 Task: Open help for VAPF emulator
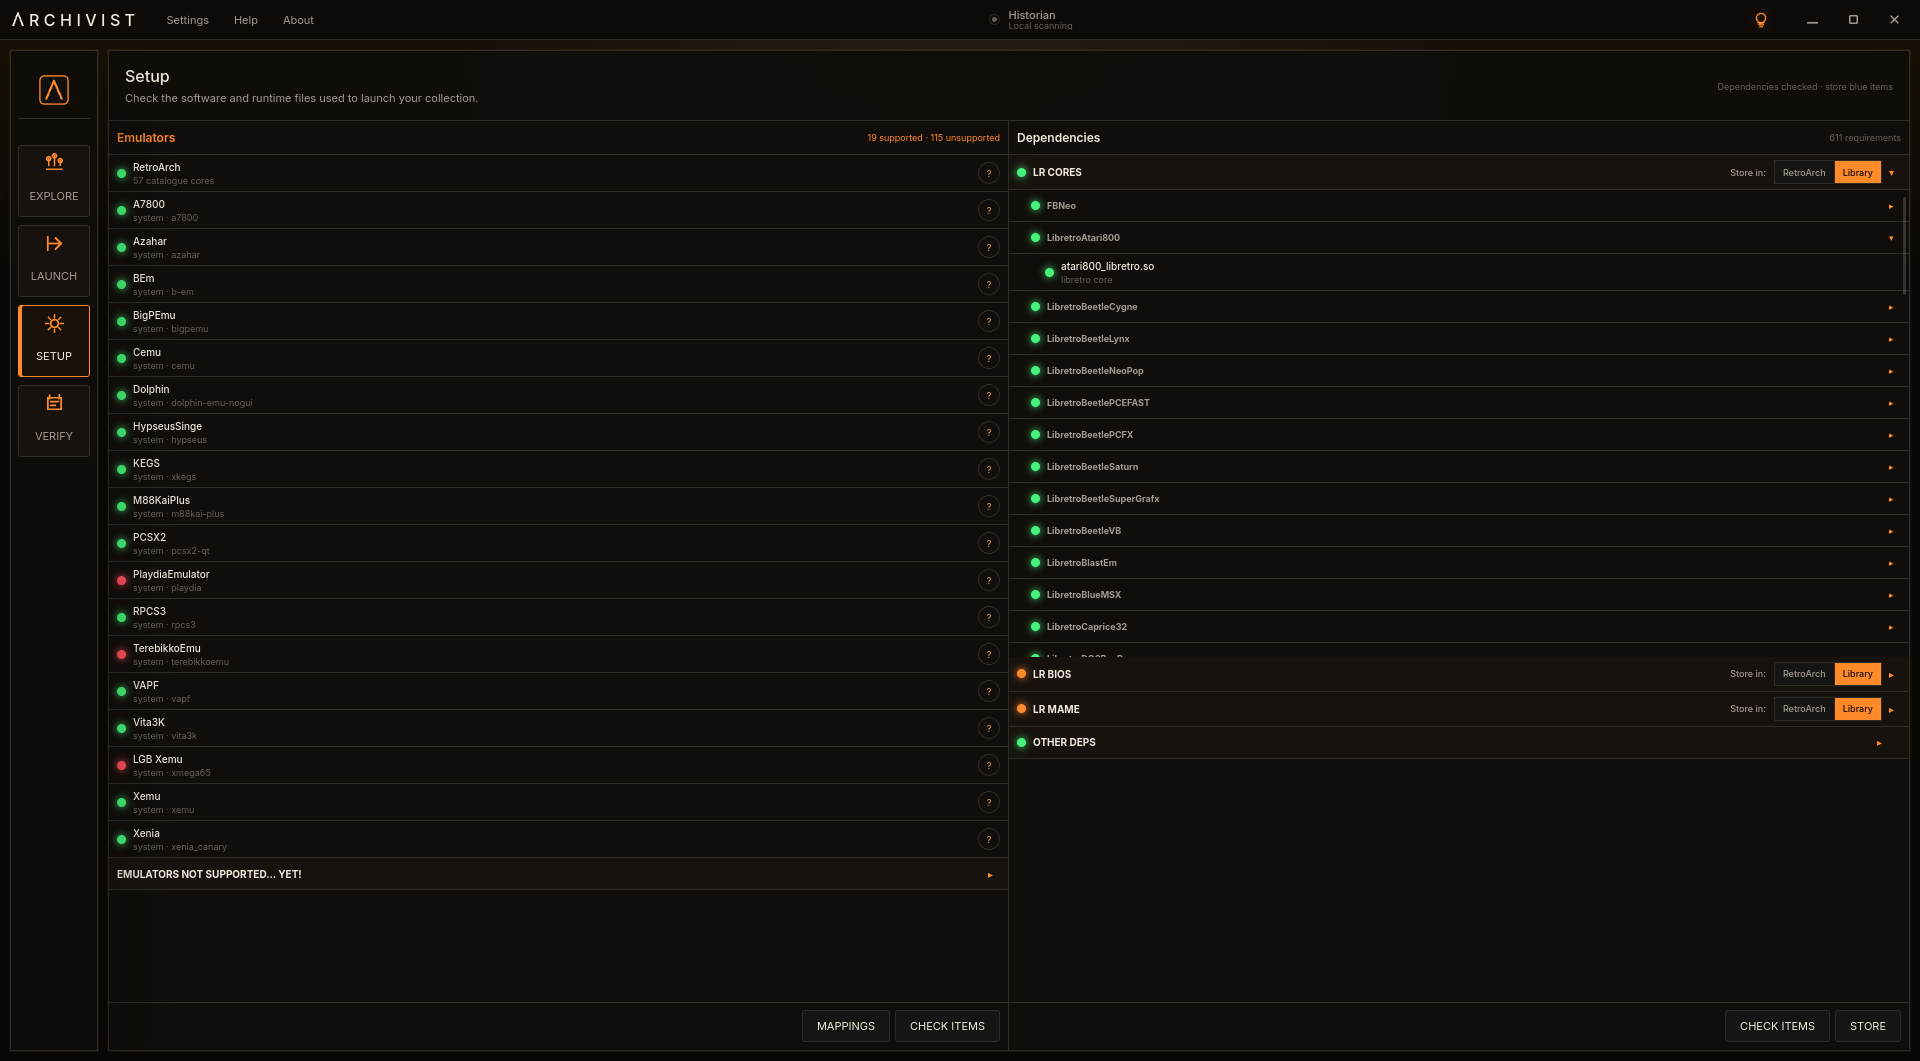[989, 691]
